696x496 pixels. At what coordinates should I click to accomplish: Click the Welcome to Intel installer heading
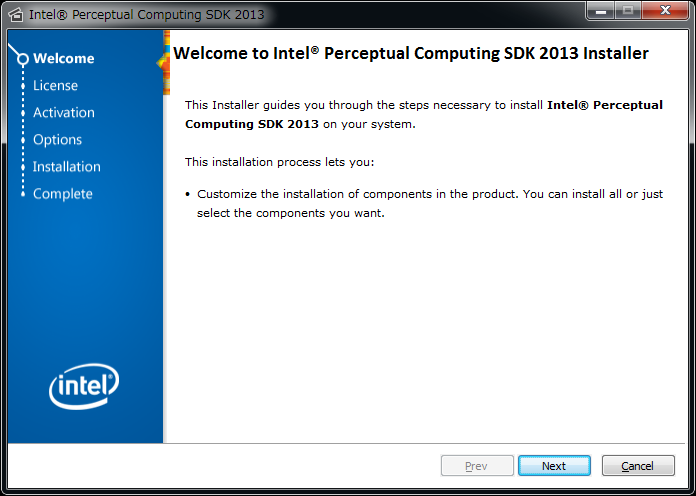coord(411,54)
